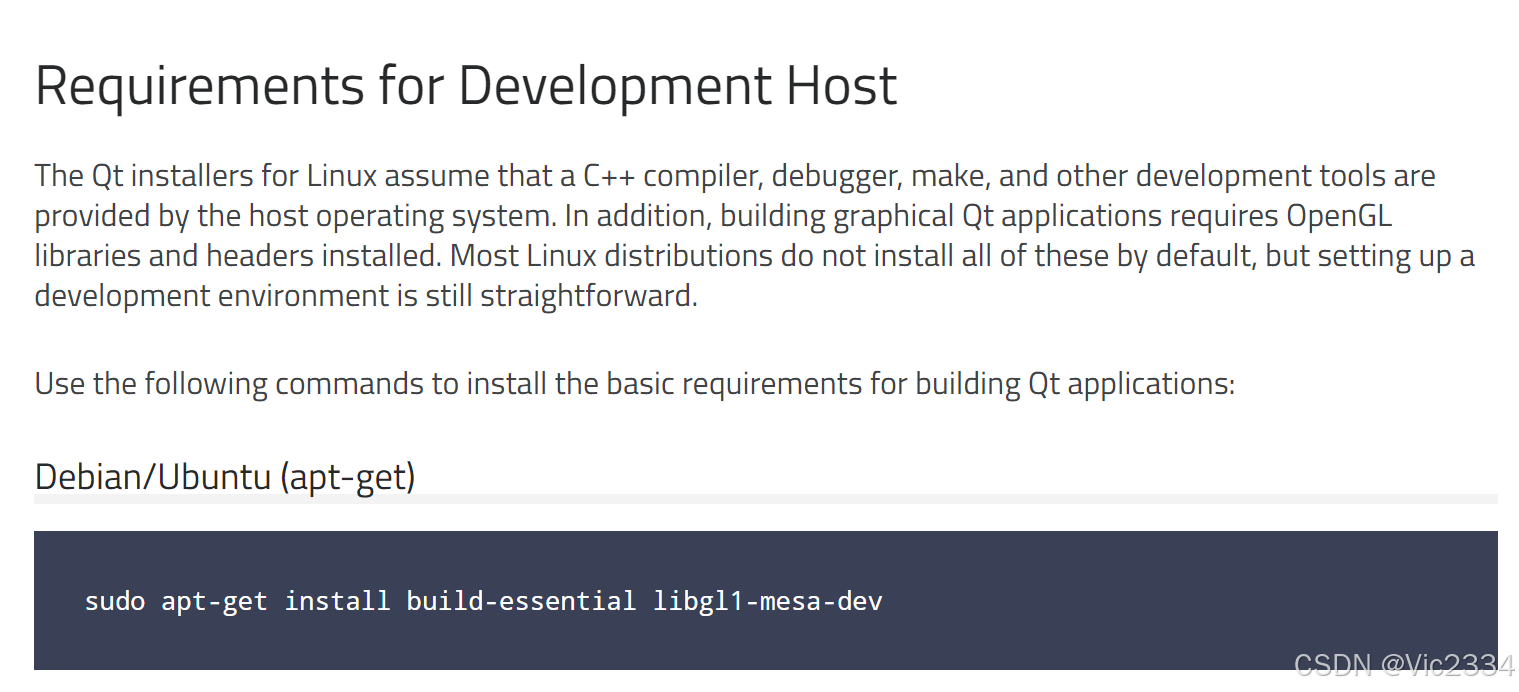Click the line starting 'libraries and headers installed'
Image resolution: width=1519 pixels, height=692 pixels.
click(x=755, y=256)
